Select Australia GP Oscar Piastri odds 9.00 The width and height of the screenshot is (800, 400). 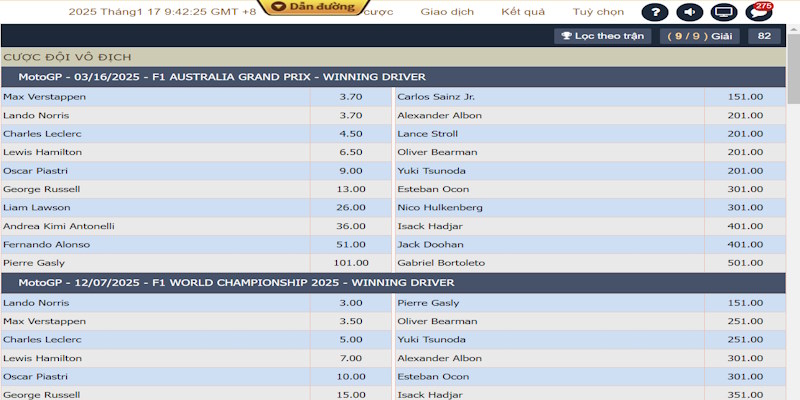[351, 171]
